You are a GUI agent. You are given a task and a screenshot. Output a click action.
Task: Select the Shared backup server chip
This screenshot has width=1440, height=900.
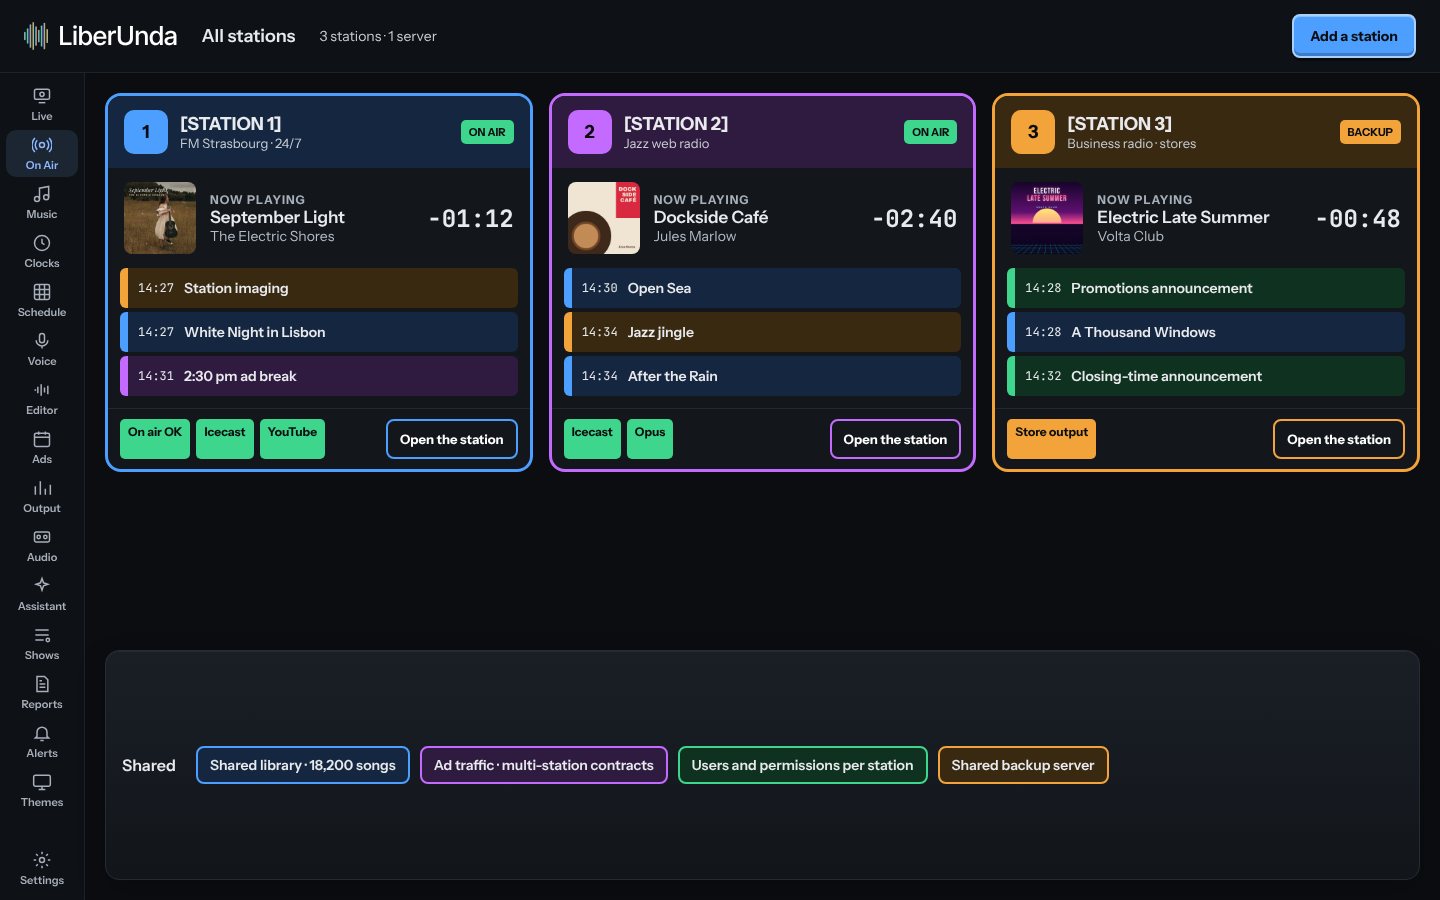pos(1023,765)
